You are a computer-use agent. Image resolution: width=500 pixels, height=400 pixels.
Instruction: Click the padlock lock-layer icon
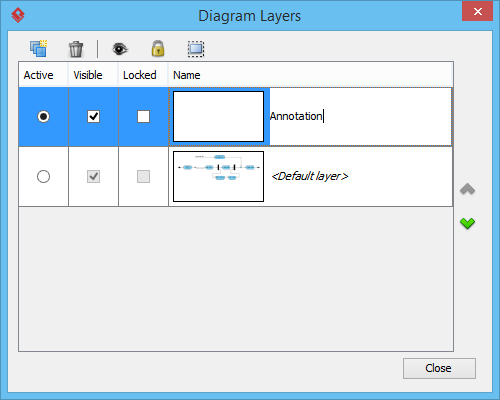(158, 49)
